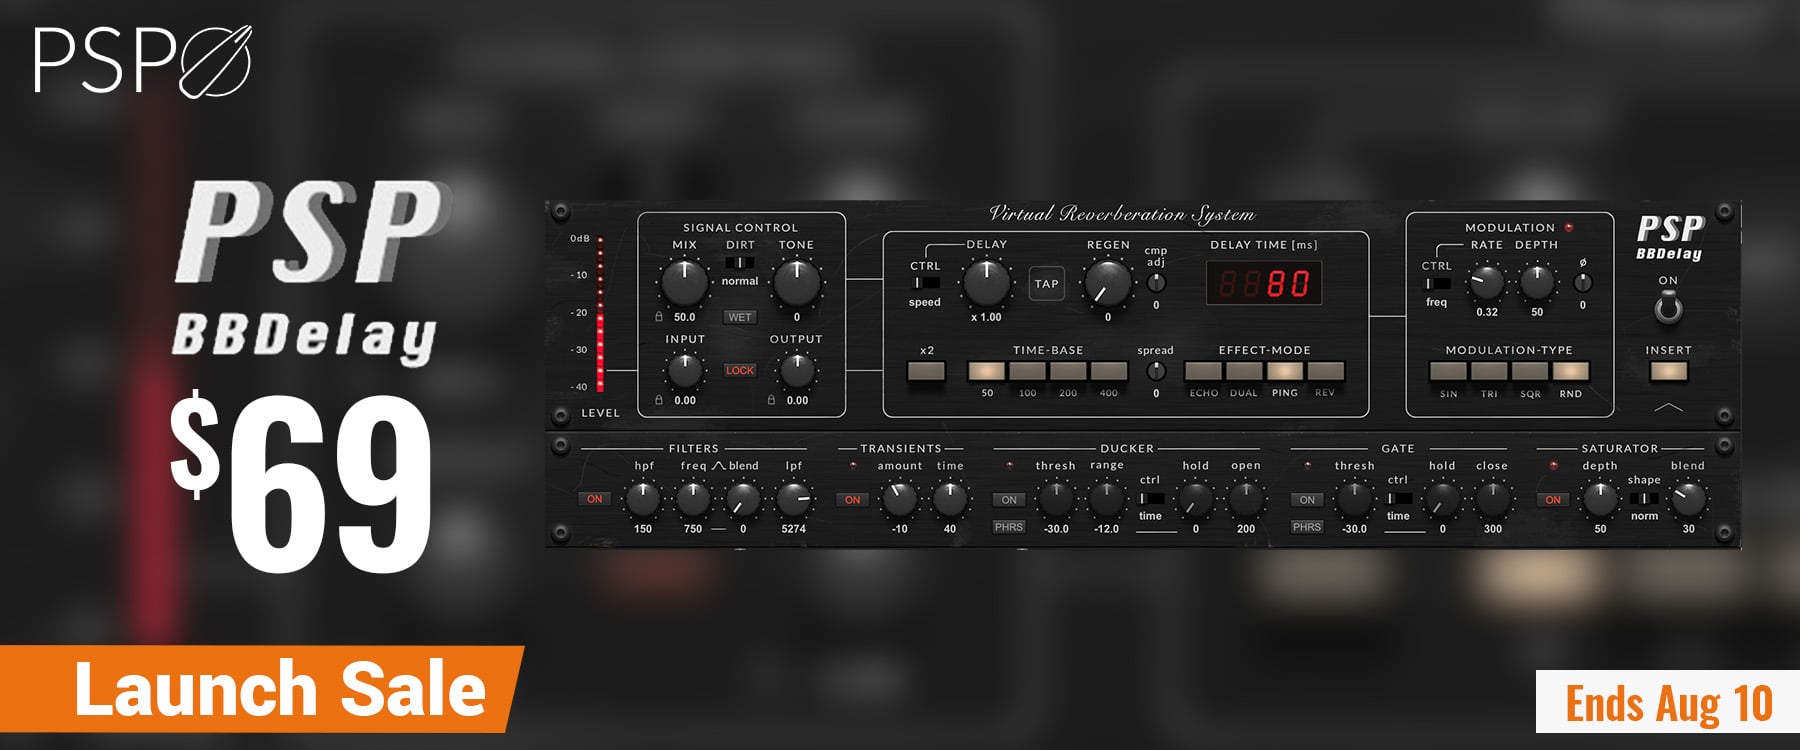Click the modulation RATE knob
Viewport: 1800px width, 750px height.
click(x=1487, y=283)
